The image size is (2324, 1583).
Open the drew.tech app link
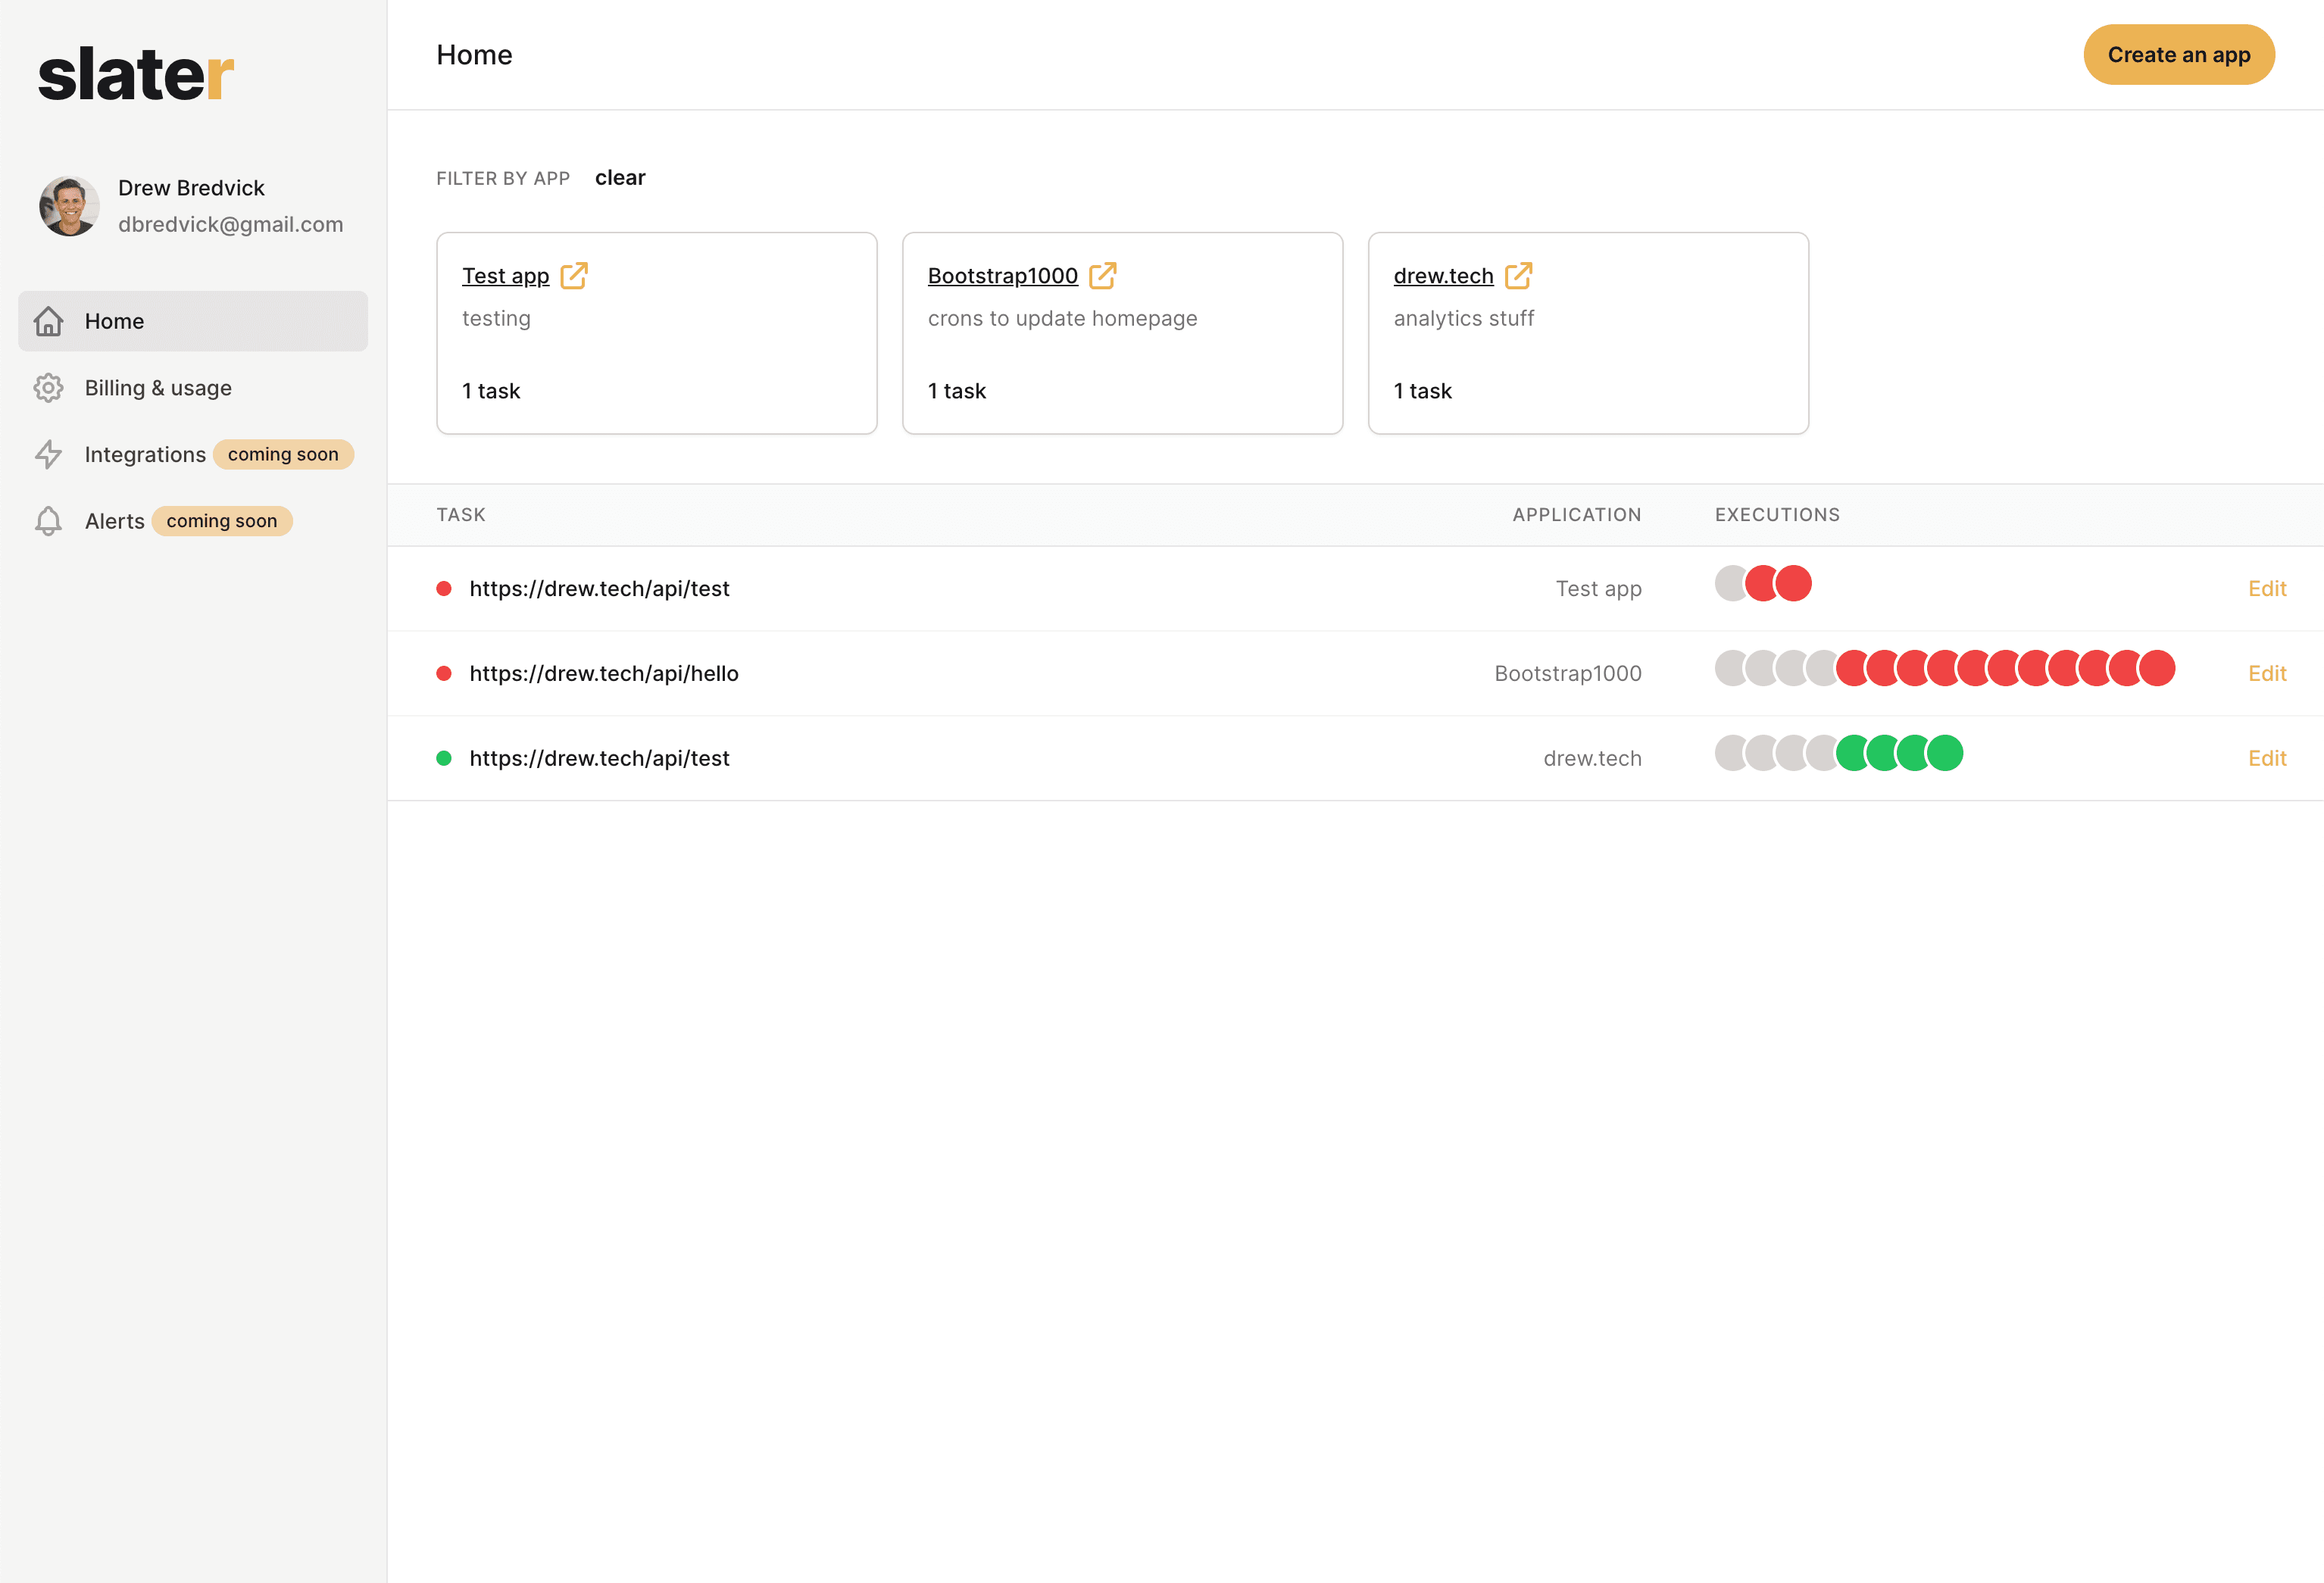(x=1444, y=275)
